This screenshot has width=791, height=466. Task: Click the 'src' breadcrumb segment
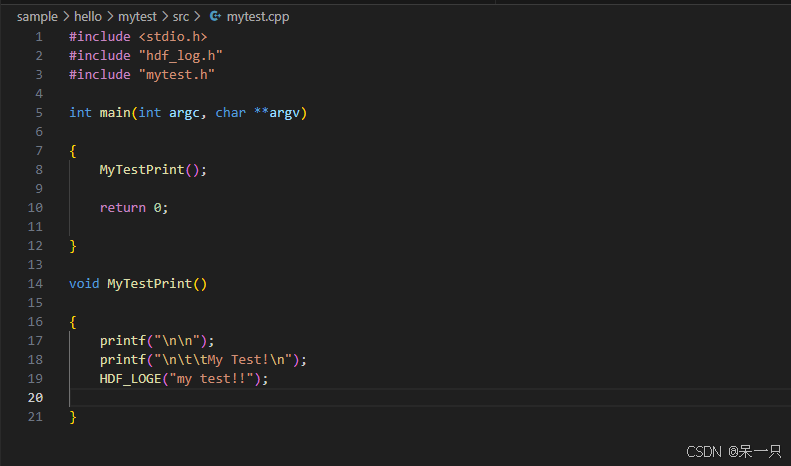pos(181,17)
